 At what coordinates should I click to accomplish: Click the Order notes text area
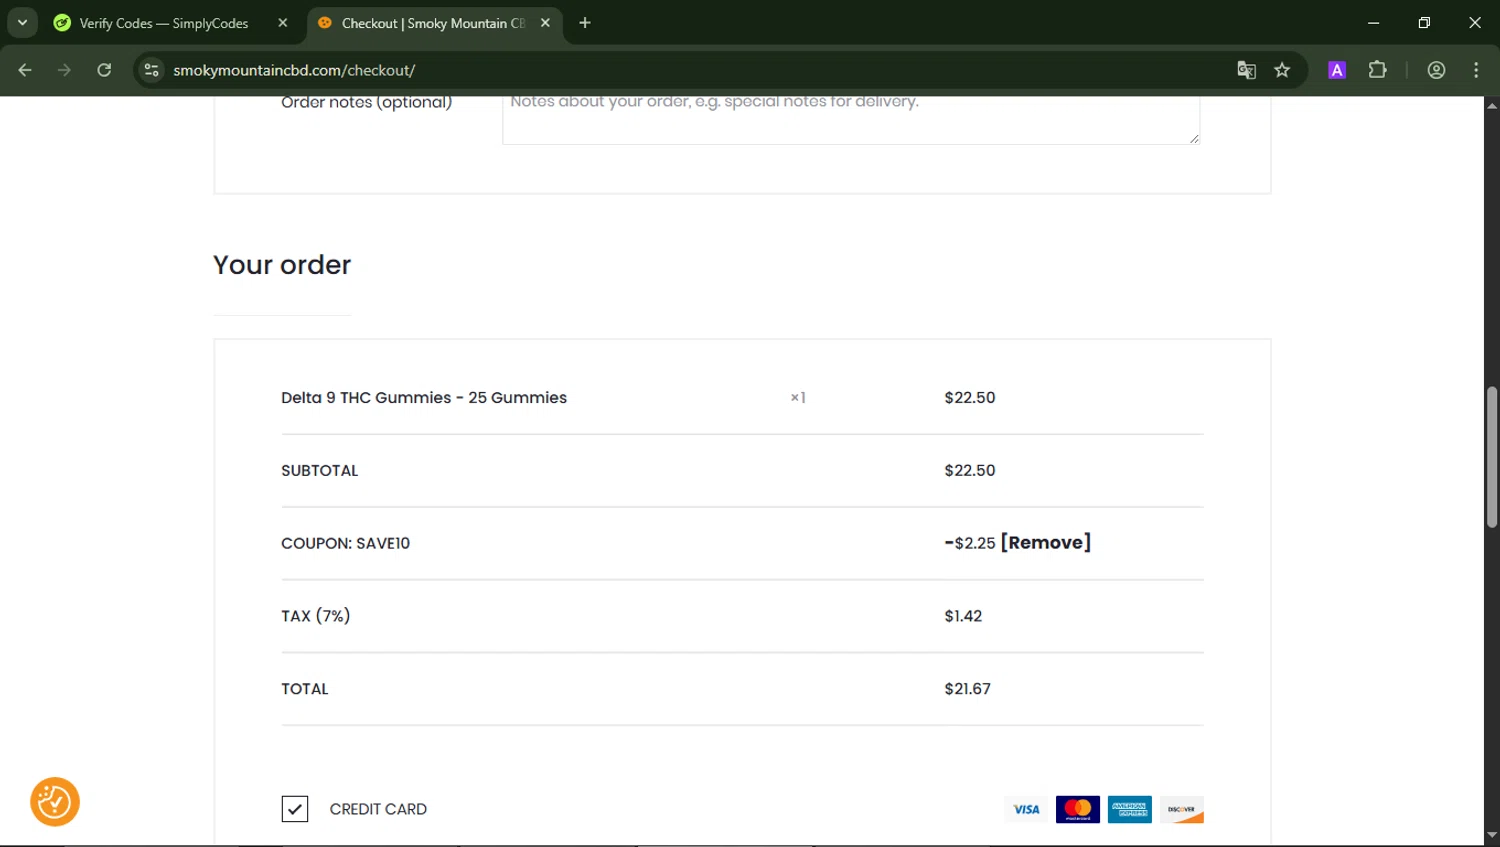pos(851,120)
